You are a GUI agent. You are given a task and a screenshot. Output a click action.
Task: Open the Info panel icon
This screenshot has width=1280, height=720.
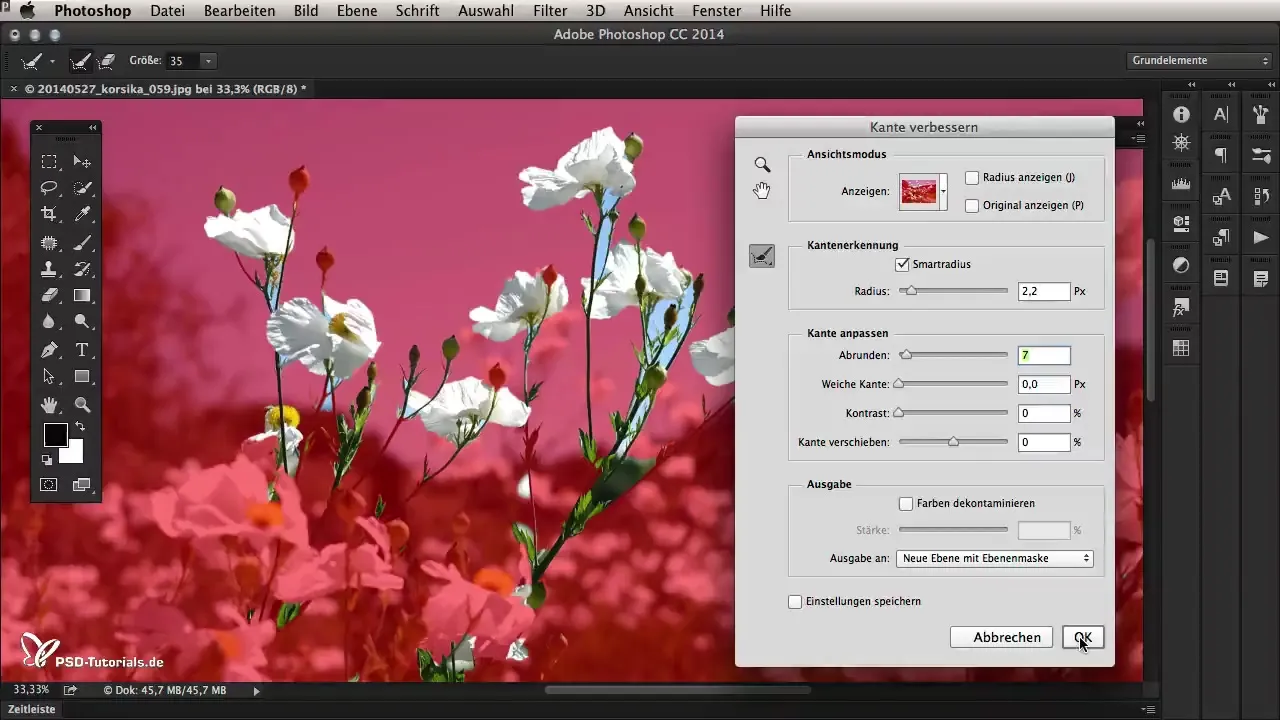(x=1181, y=114)
